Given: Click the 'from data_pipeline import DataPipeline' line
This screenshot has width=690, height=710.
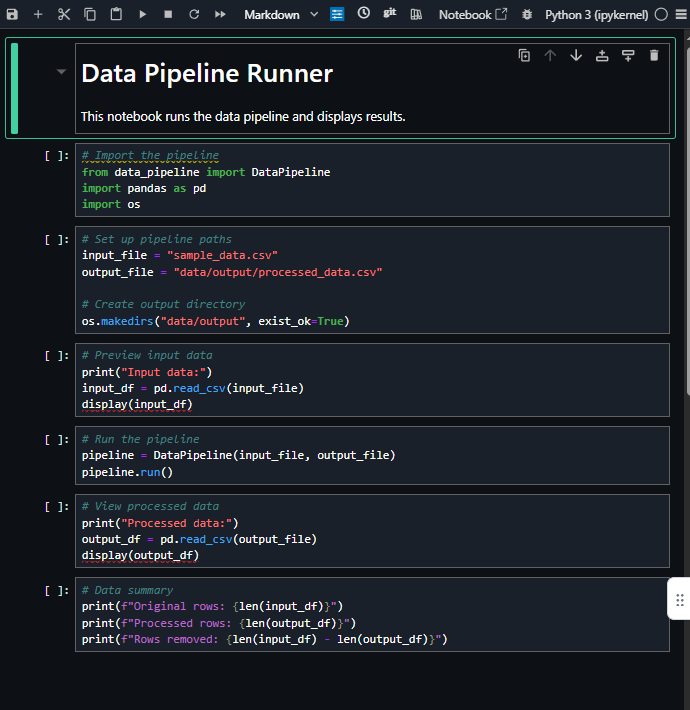Looking at the screenshot, I should coord(206,173).
